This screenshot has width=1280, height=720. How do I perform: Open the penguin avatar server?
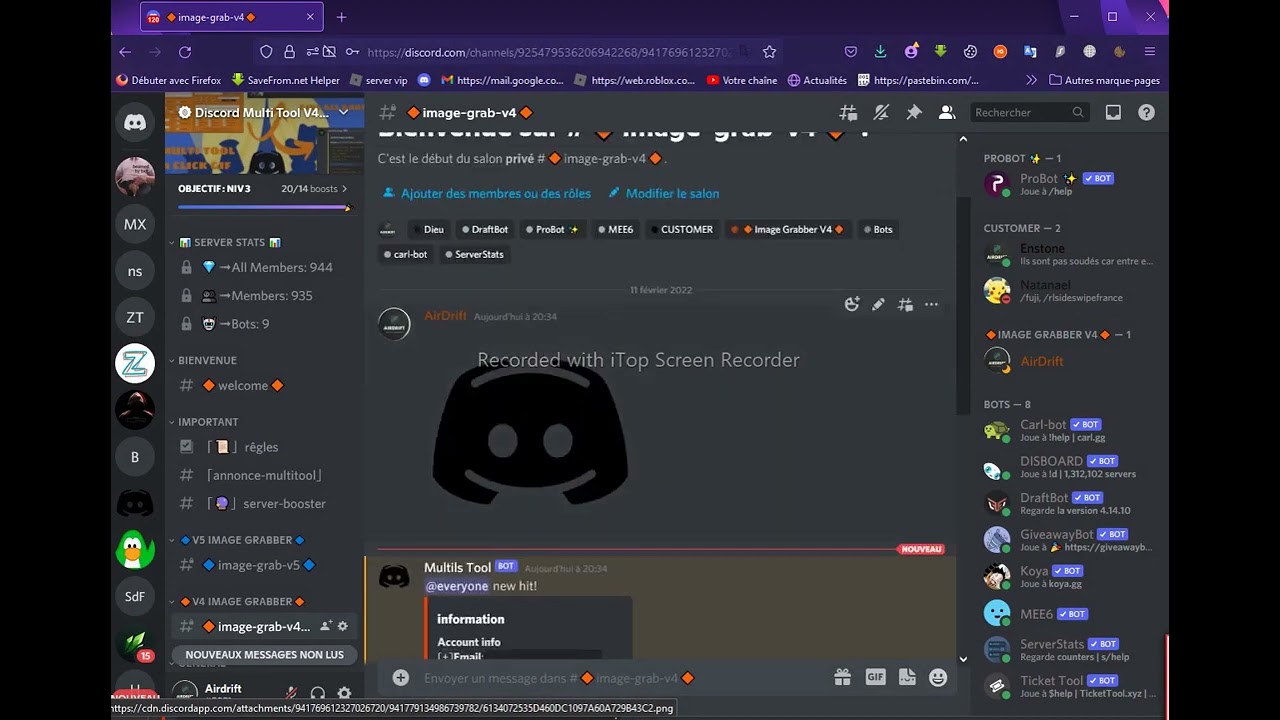[x=135, y=549]
